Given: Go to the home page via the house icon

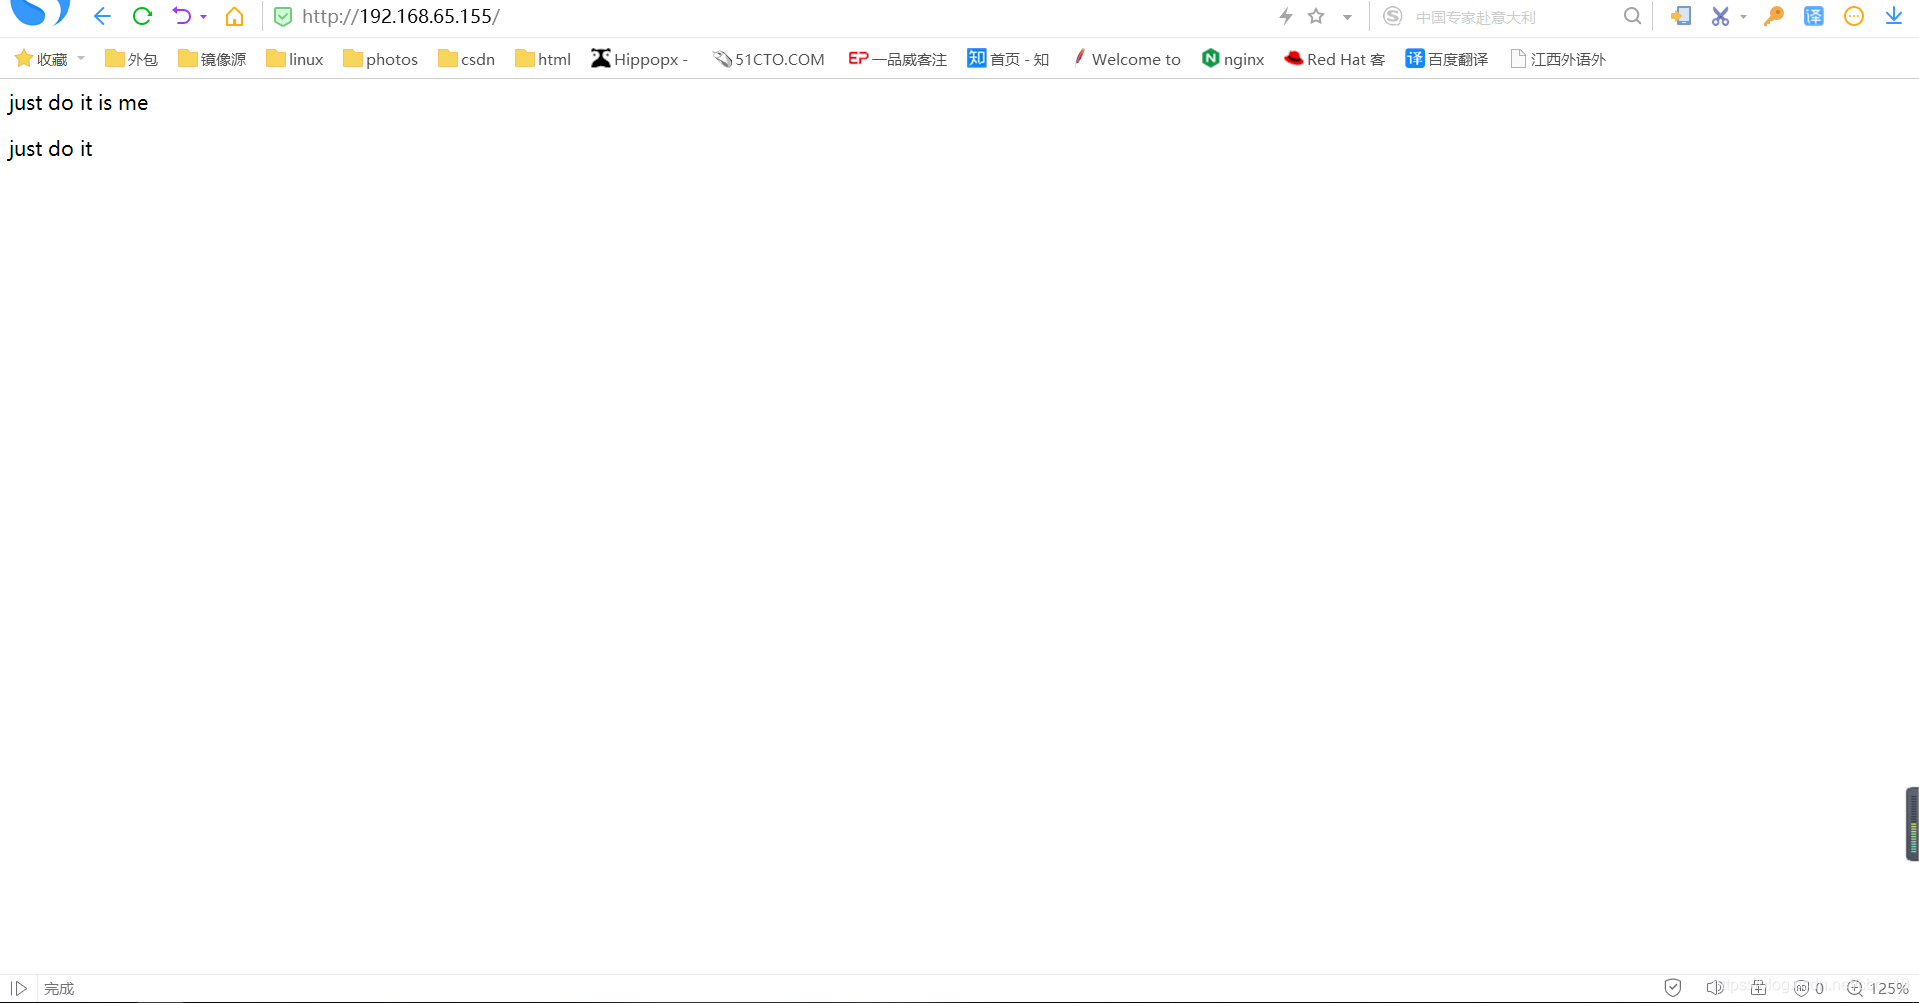Looking at the screenshot, I should (x=234, y=16).
